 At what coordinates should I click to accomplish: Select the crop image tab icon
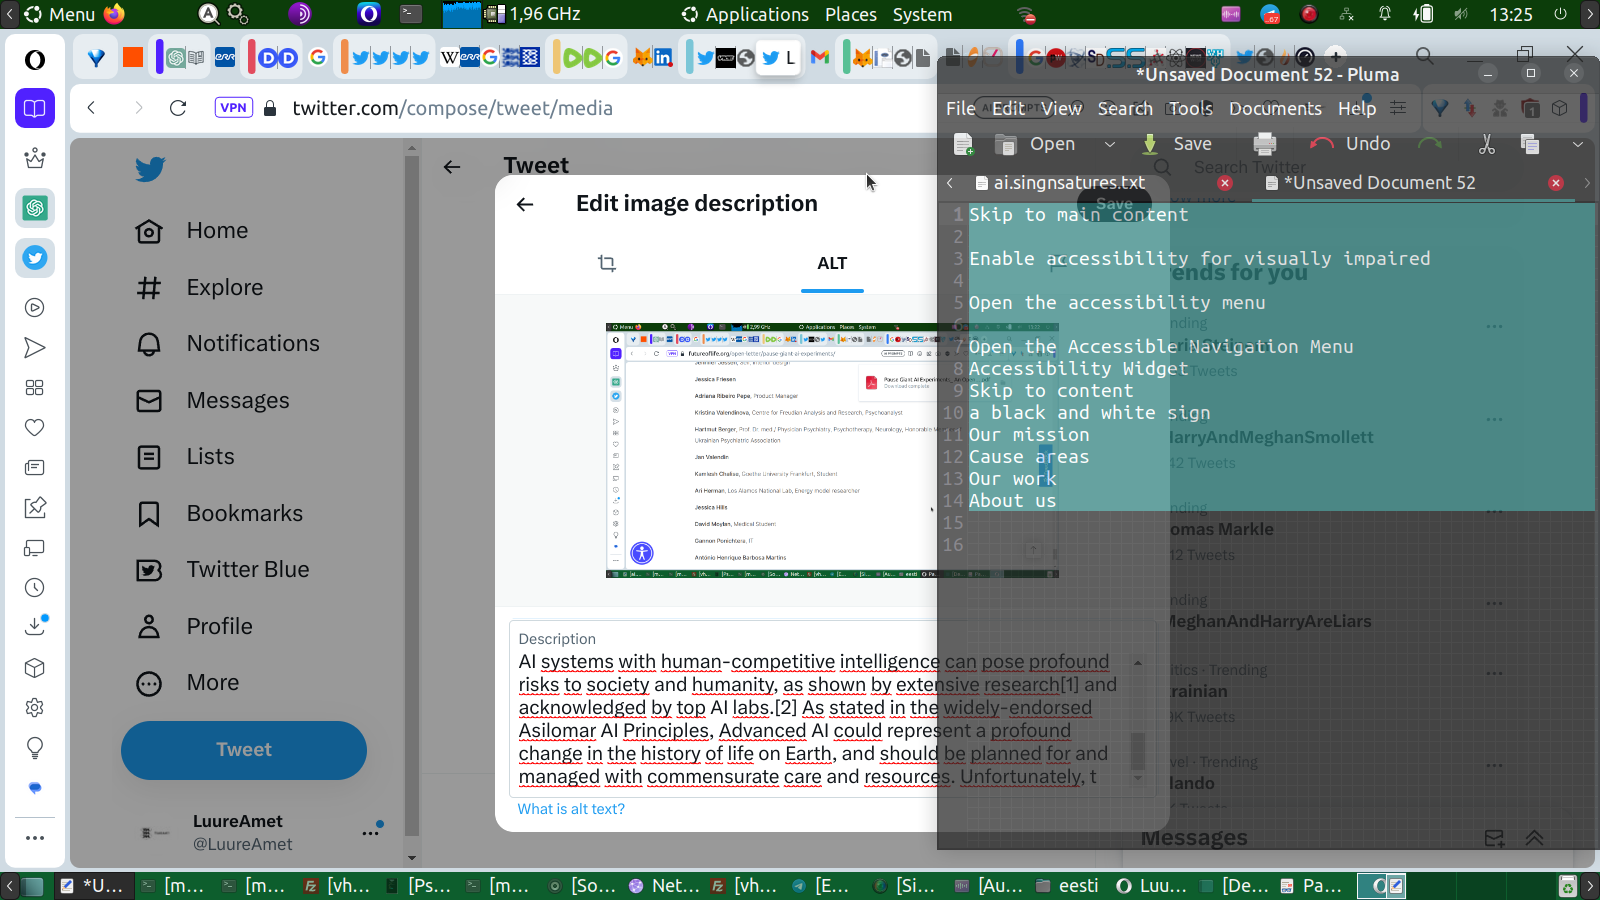point(607,263)
